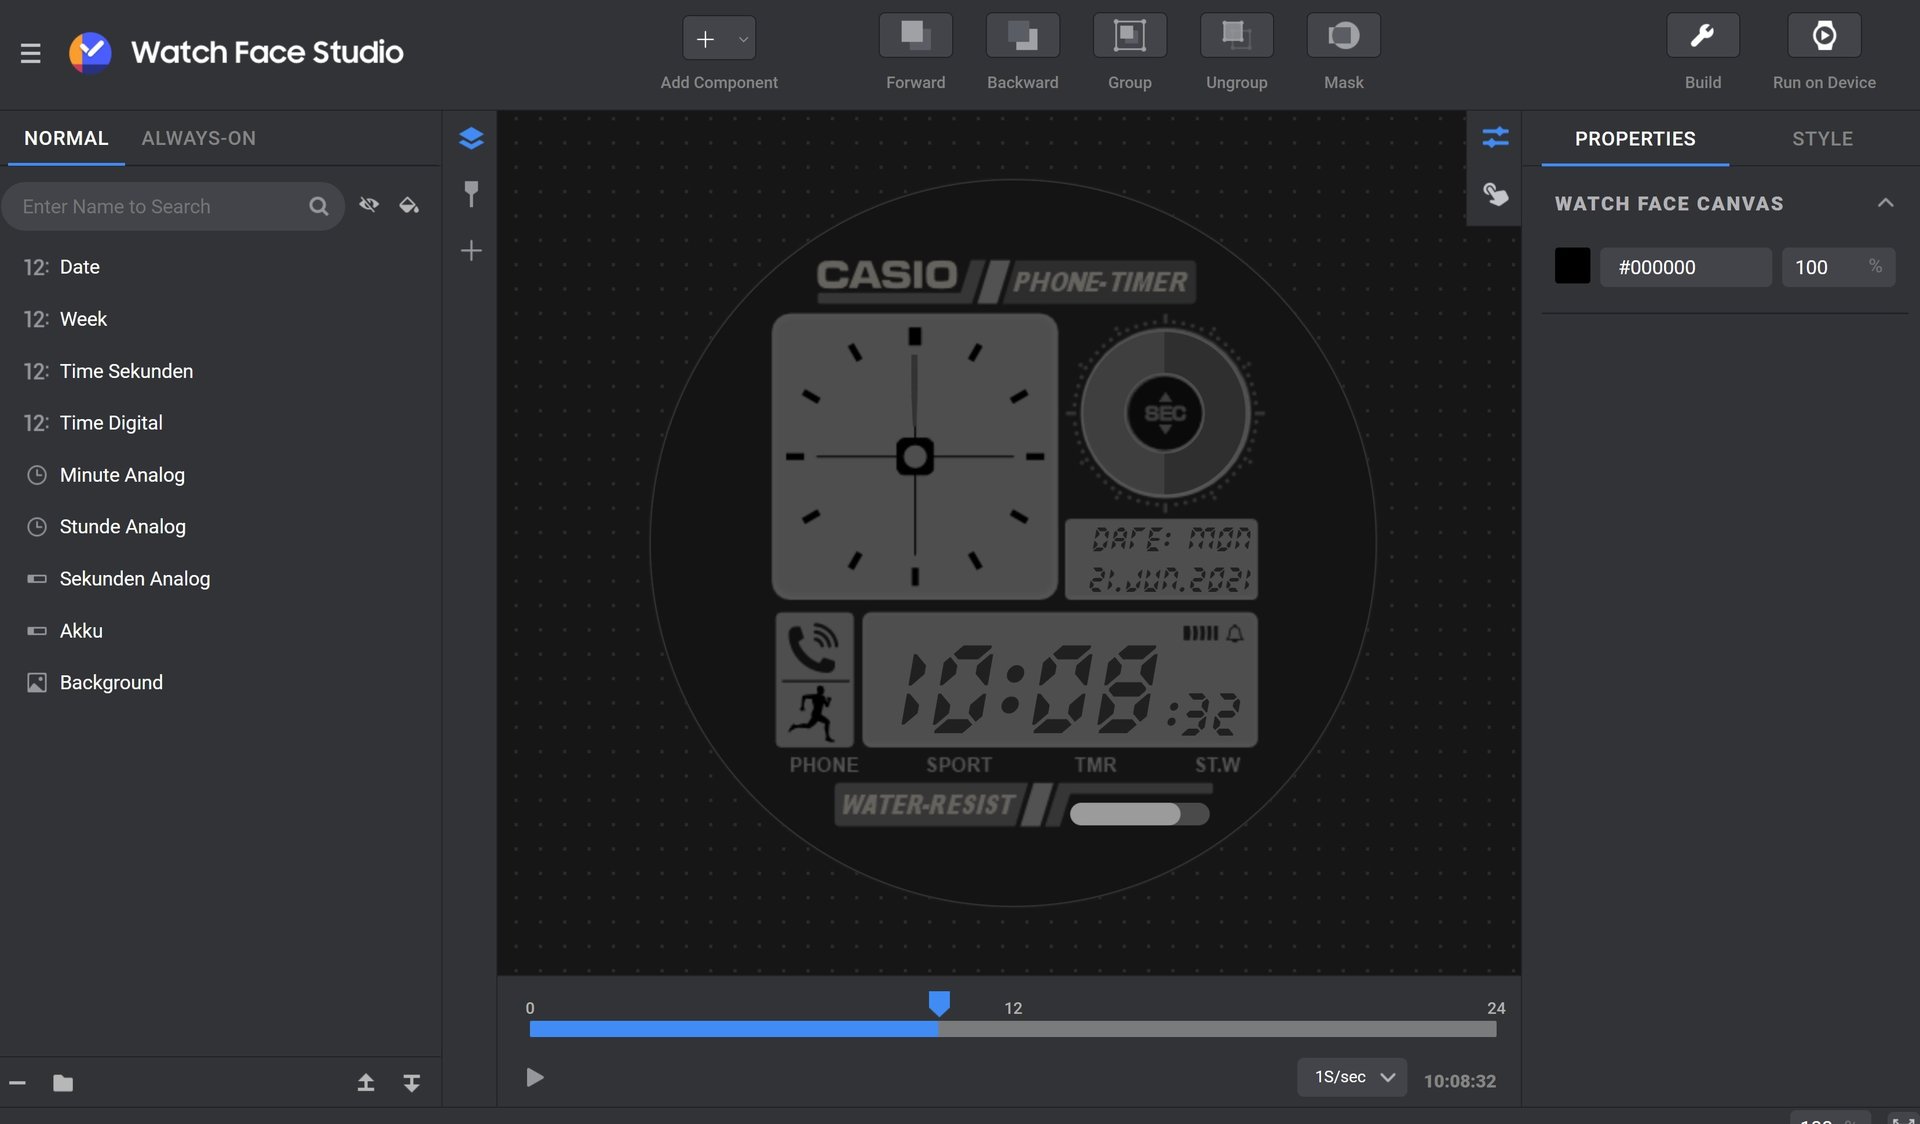Click the Mask tool icon
The image size is (1920, 1124).
click(1343, 36)
